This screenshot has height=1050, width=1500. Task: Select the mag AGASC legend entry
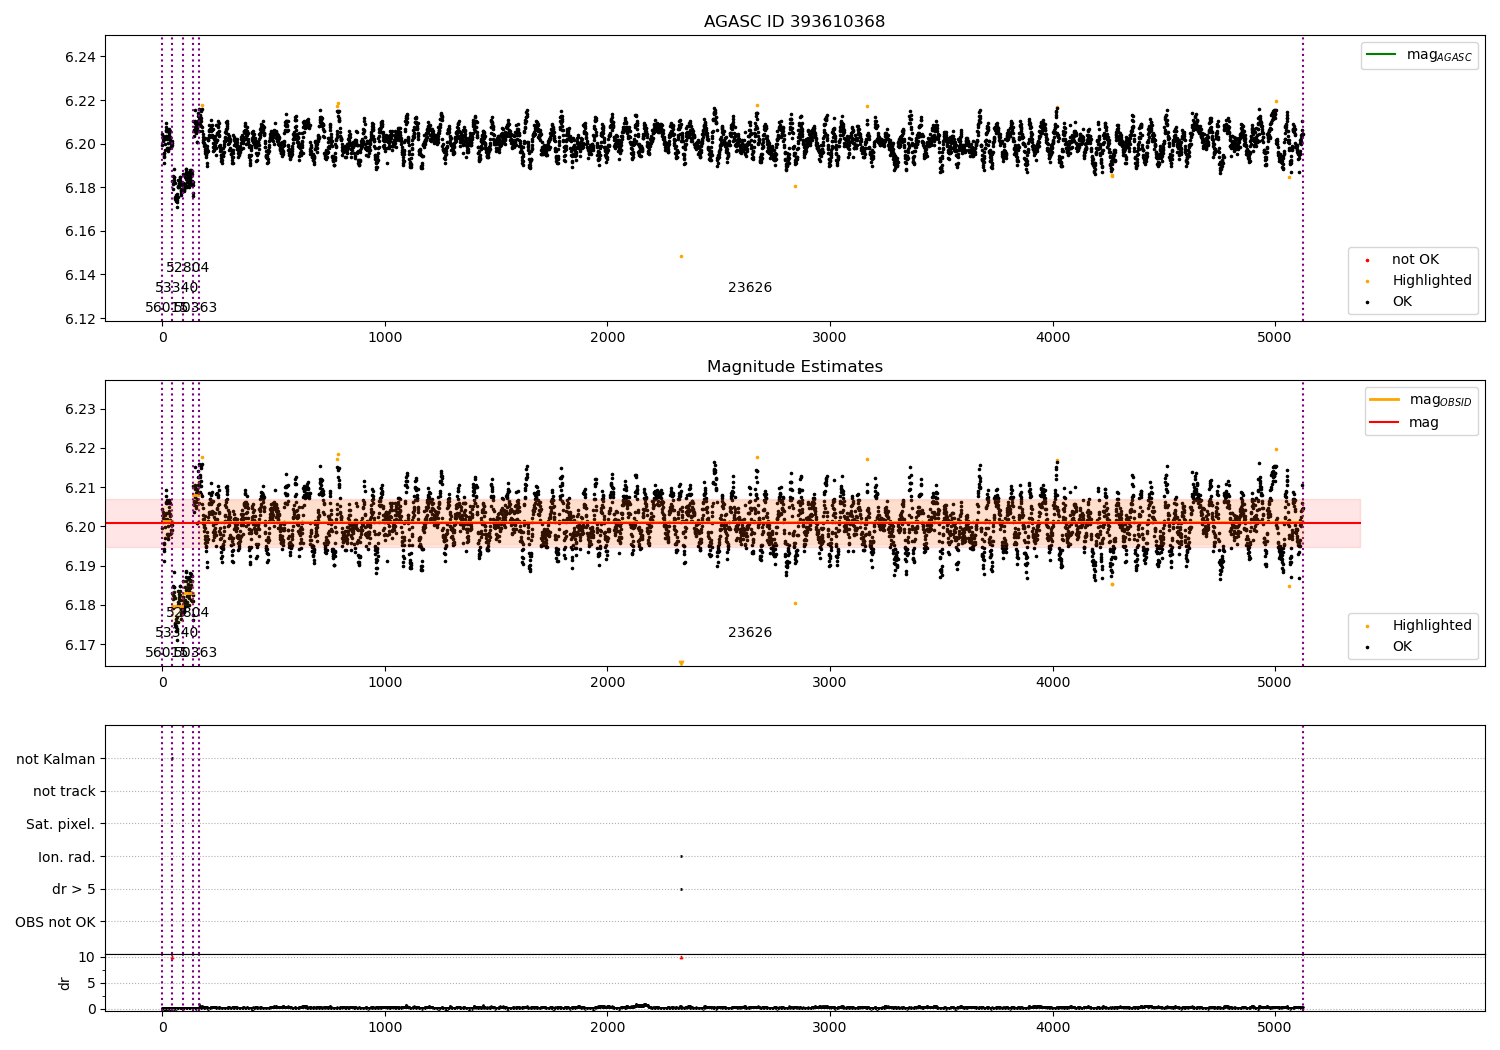point(1419,55)
